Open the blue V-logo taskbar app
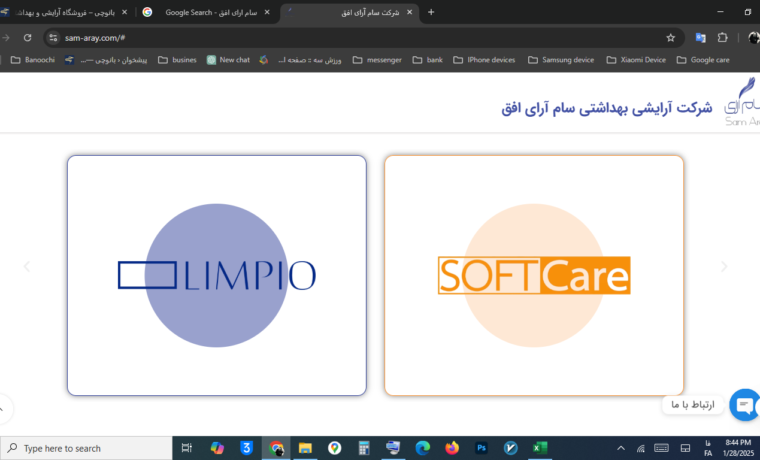Screen dimensions: 760x460 [510, 448]
